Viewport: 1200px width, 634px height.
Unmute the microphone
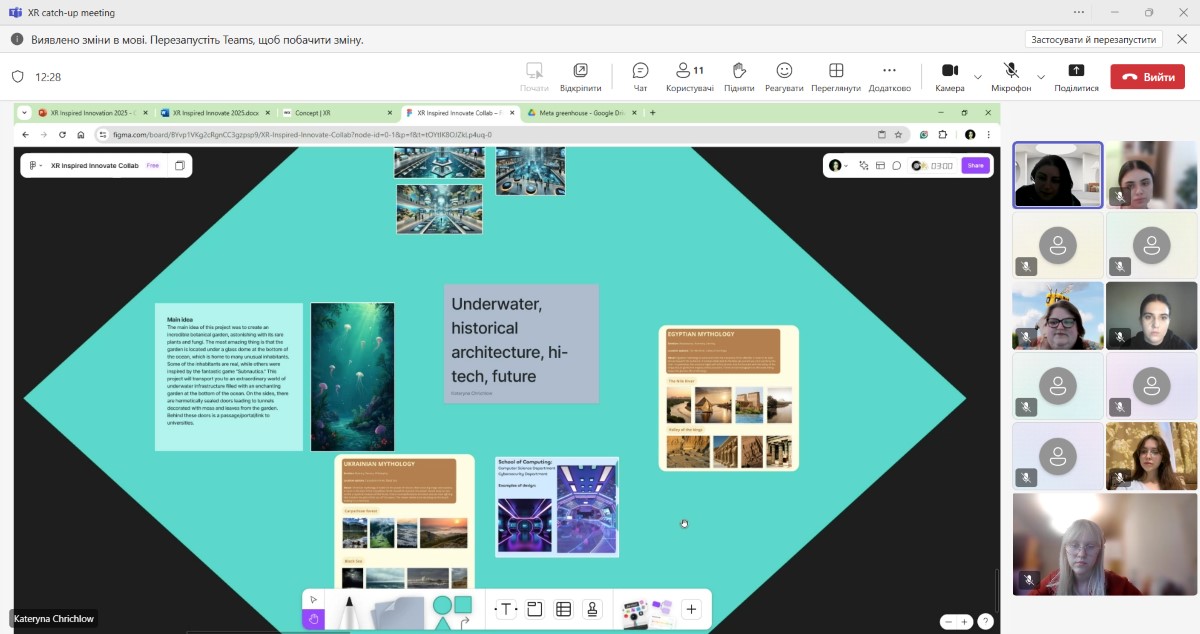point(1011,77)
